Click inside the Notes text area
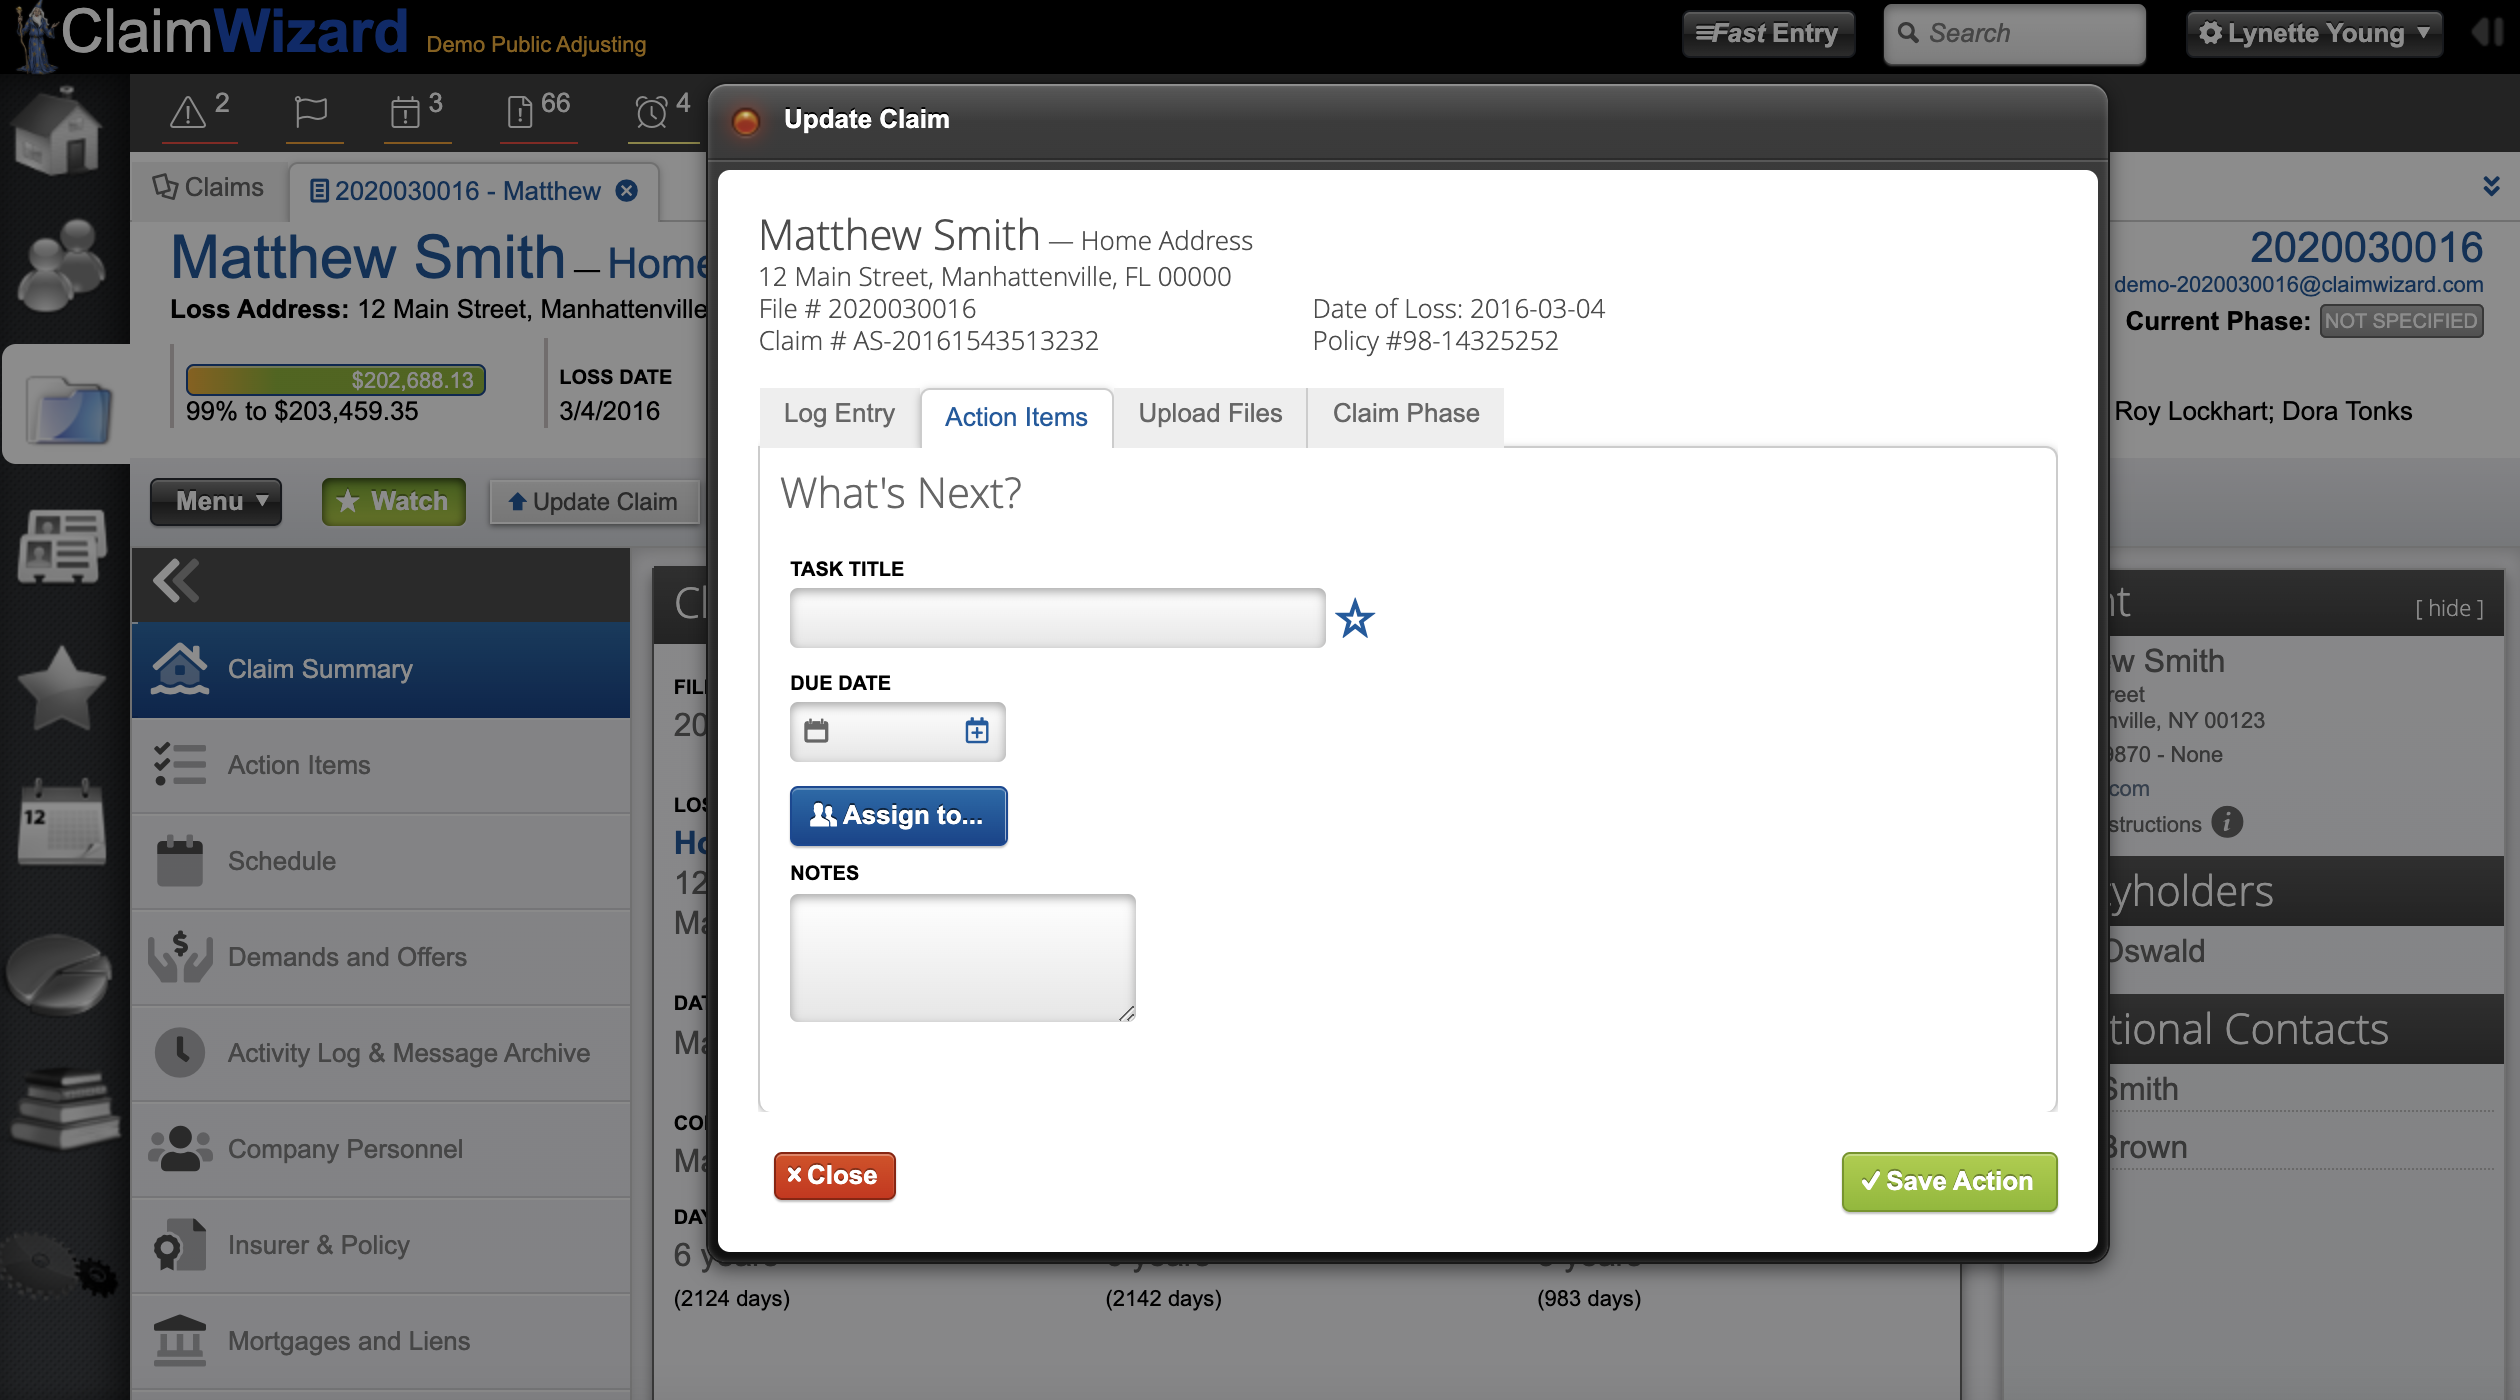This screenshot has width=2520, height=1400. point(961,956)
